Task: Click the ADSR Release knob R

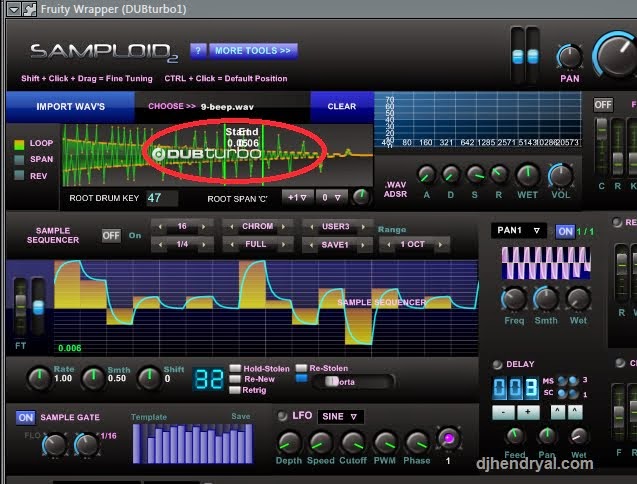Action: click(x=498, y=175)
